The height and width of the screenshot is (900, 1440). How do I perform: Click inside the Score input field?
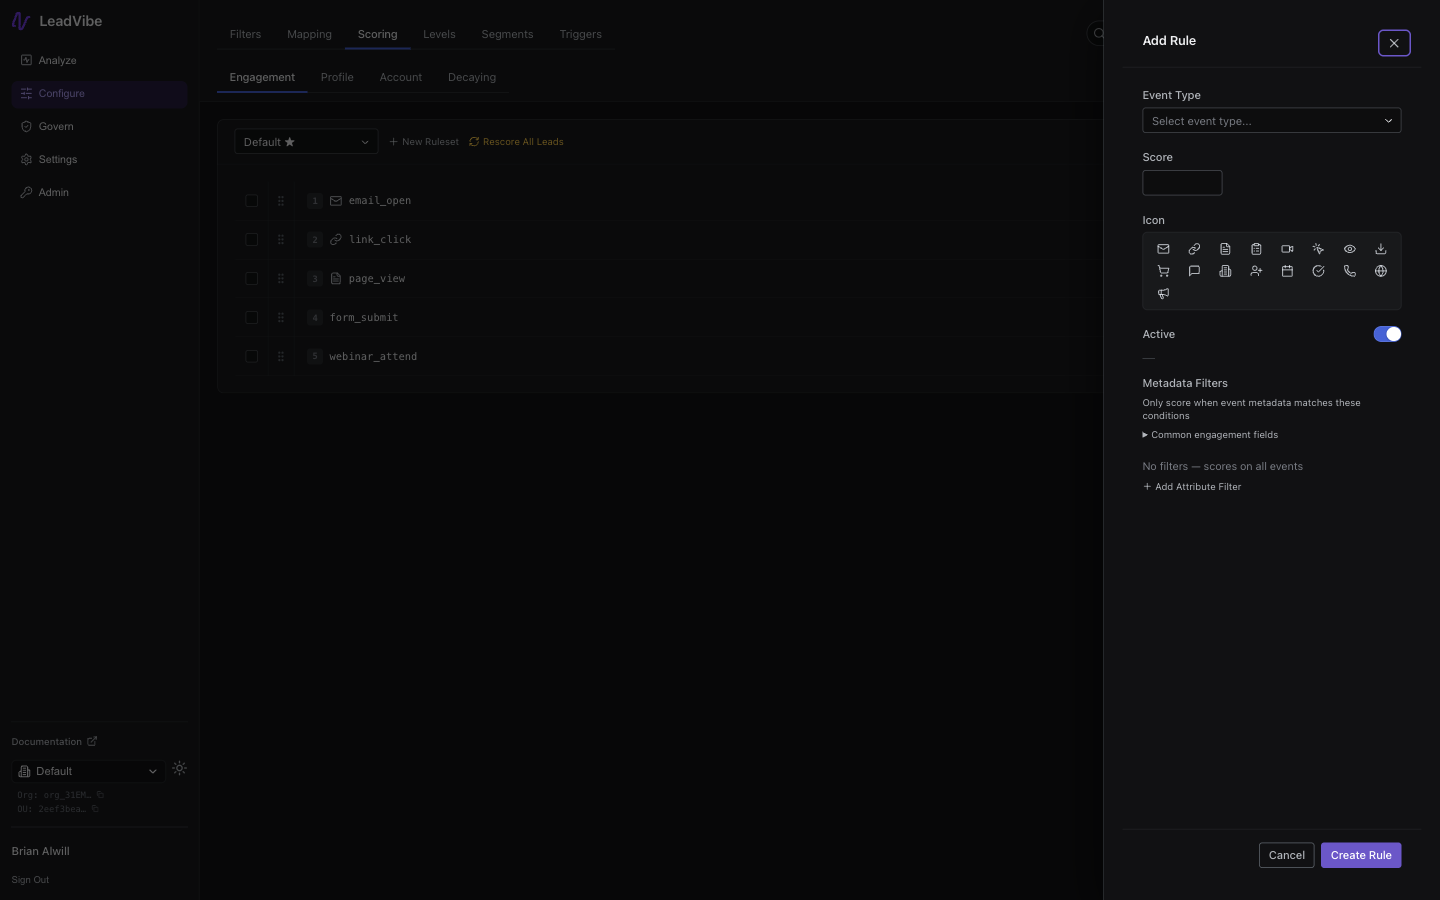pos(1181,183)
